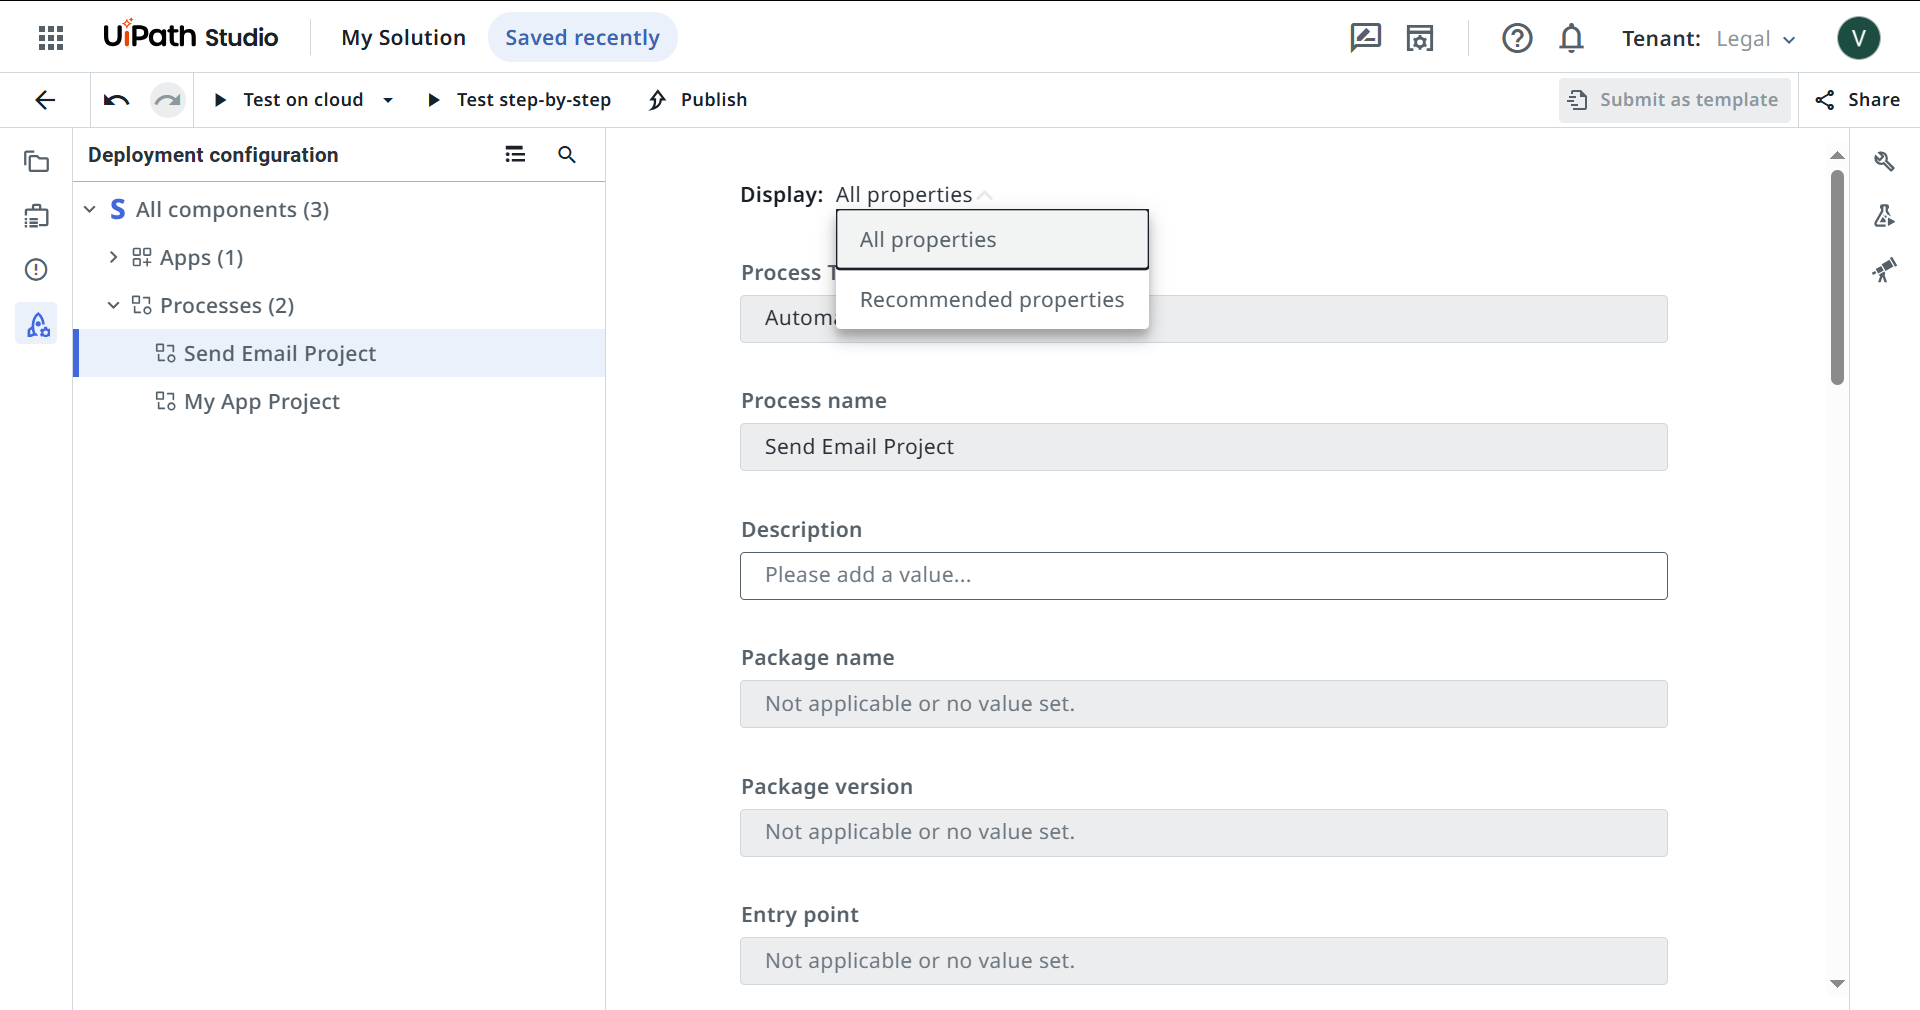Click the undo arrow icon
Image resolution: width=1920 pixels, height=1010 pixels.
pyautogui.click(x=117, y=100)
